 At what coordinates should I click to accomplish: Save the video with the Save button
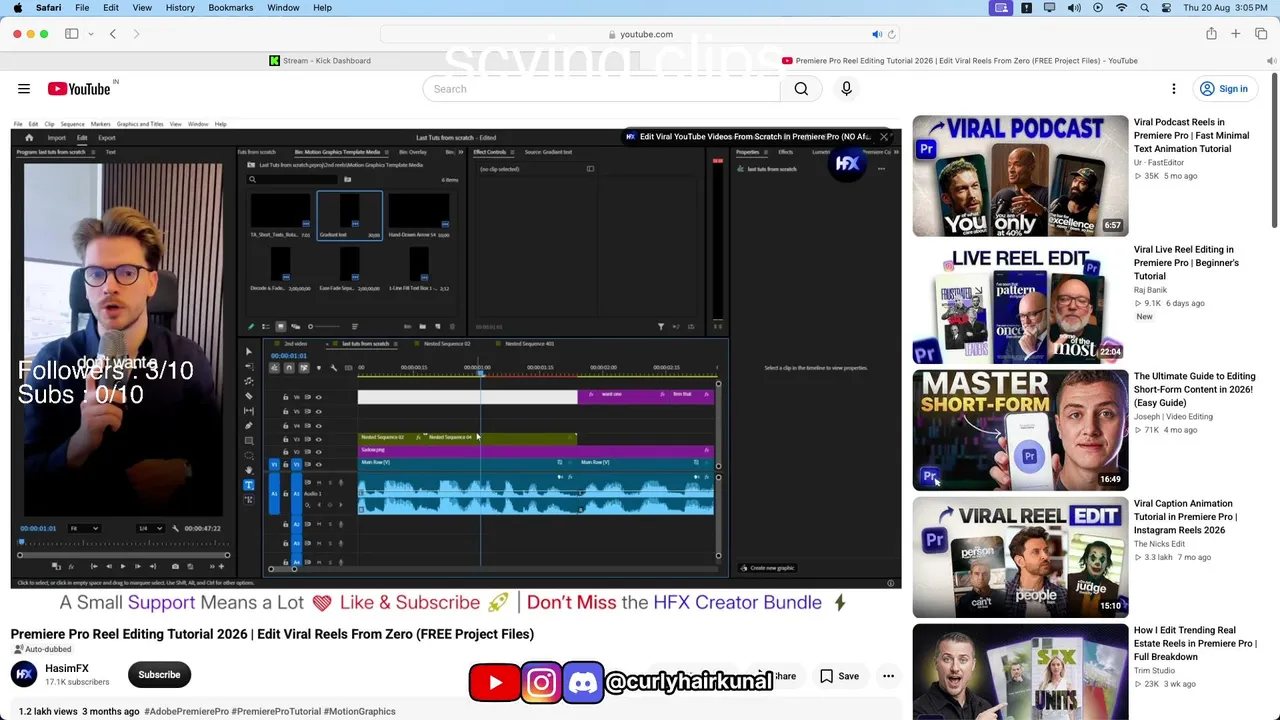pyautogui.click(x=839, y=676)
